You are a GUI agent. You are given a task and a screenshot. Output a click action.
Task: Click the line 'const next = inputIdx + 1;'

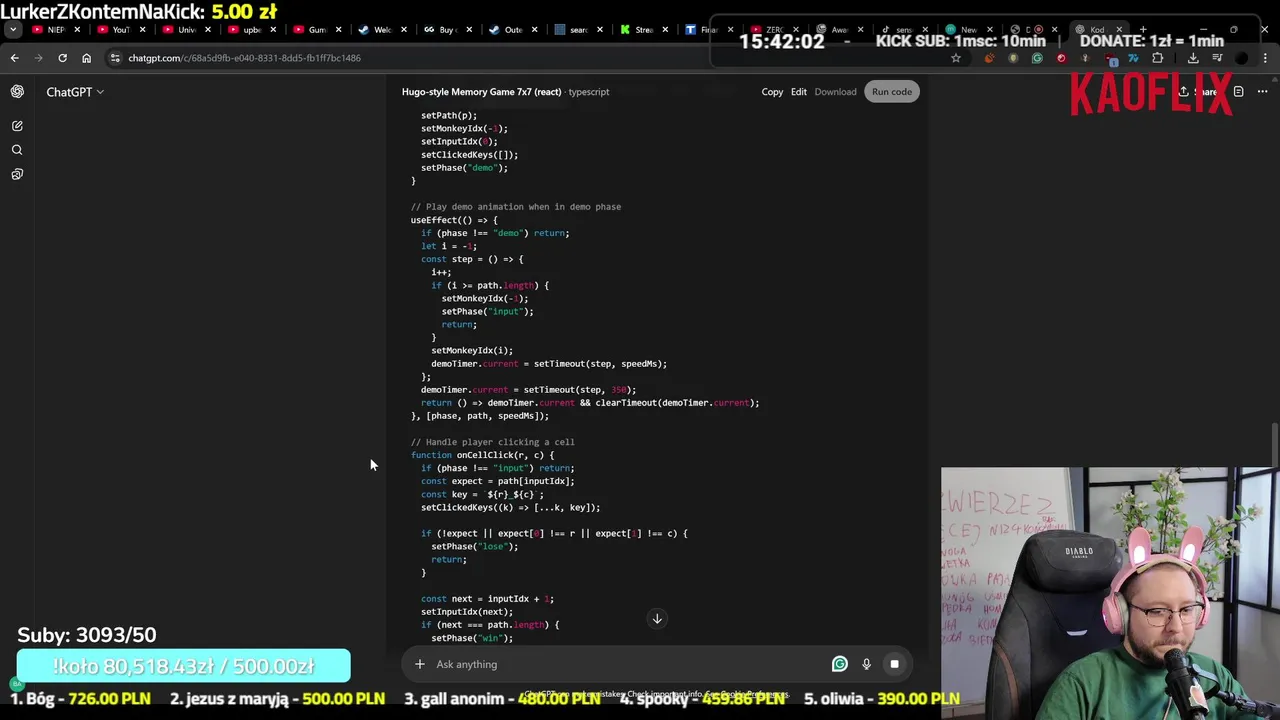tap(487, 599)
